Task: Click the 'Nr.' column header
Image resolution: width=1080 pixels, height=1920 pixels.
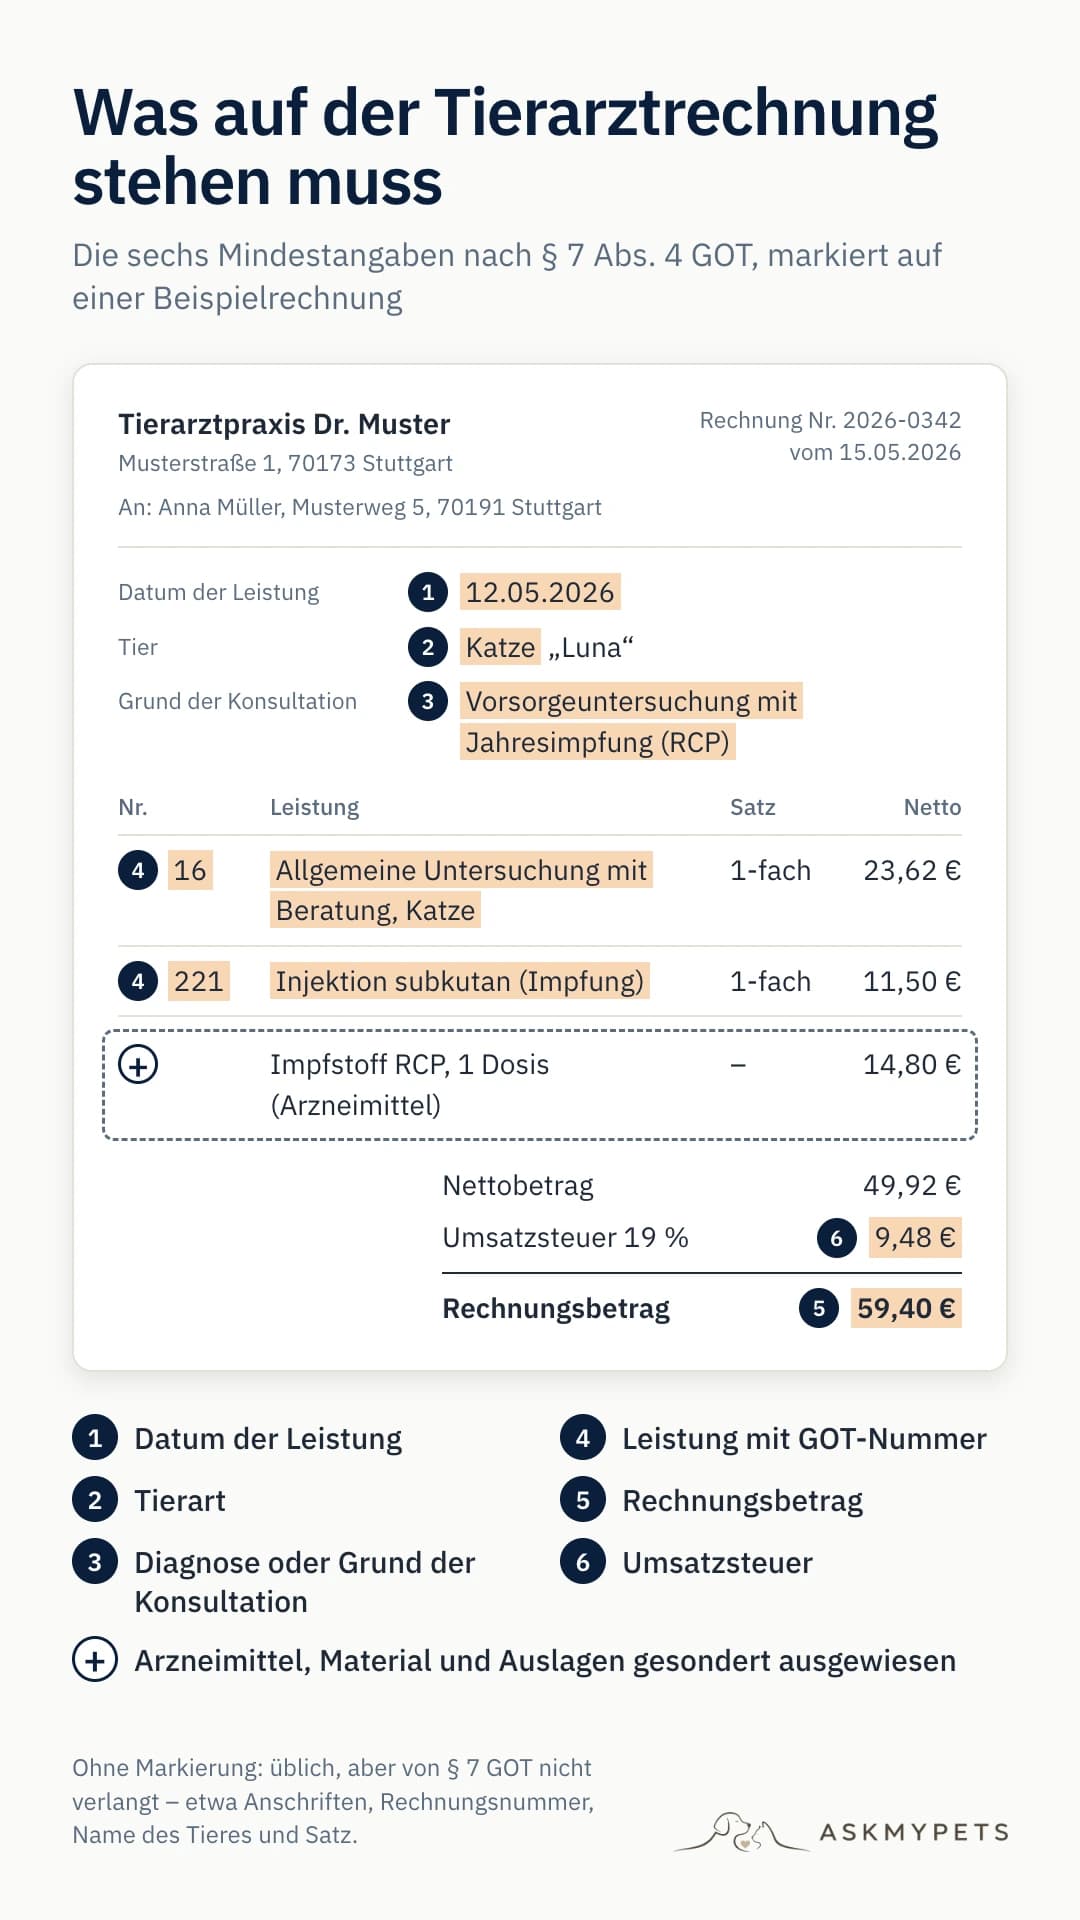Action: tap(132, 807)
